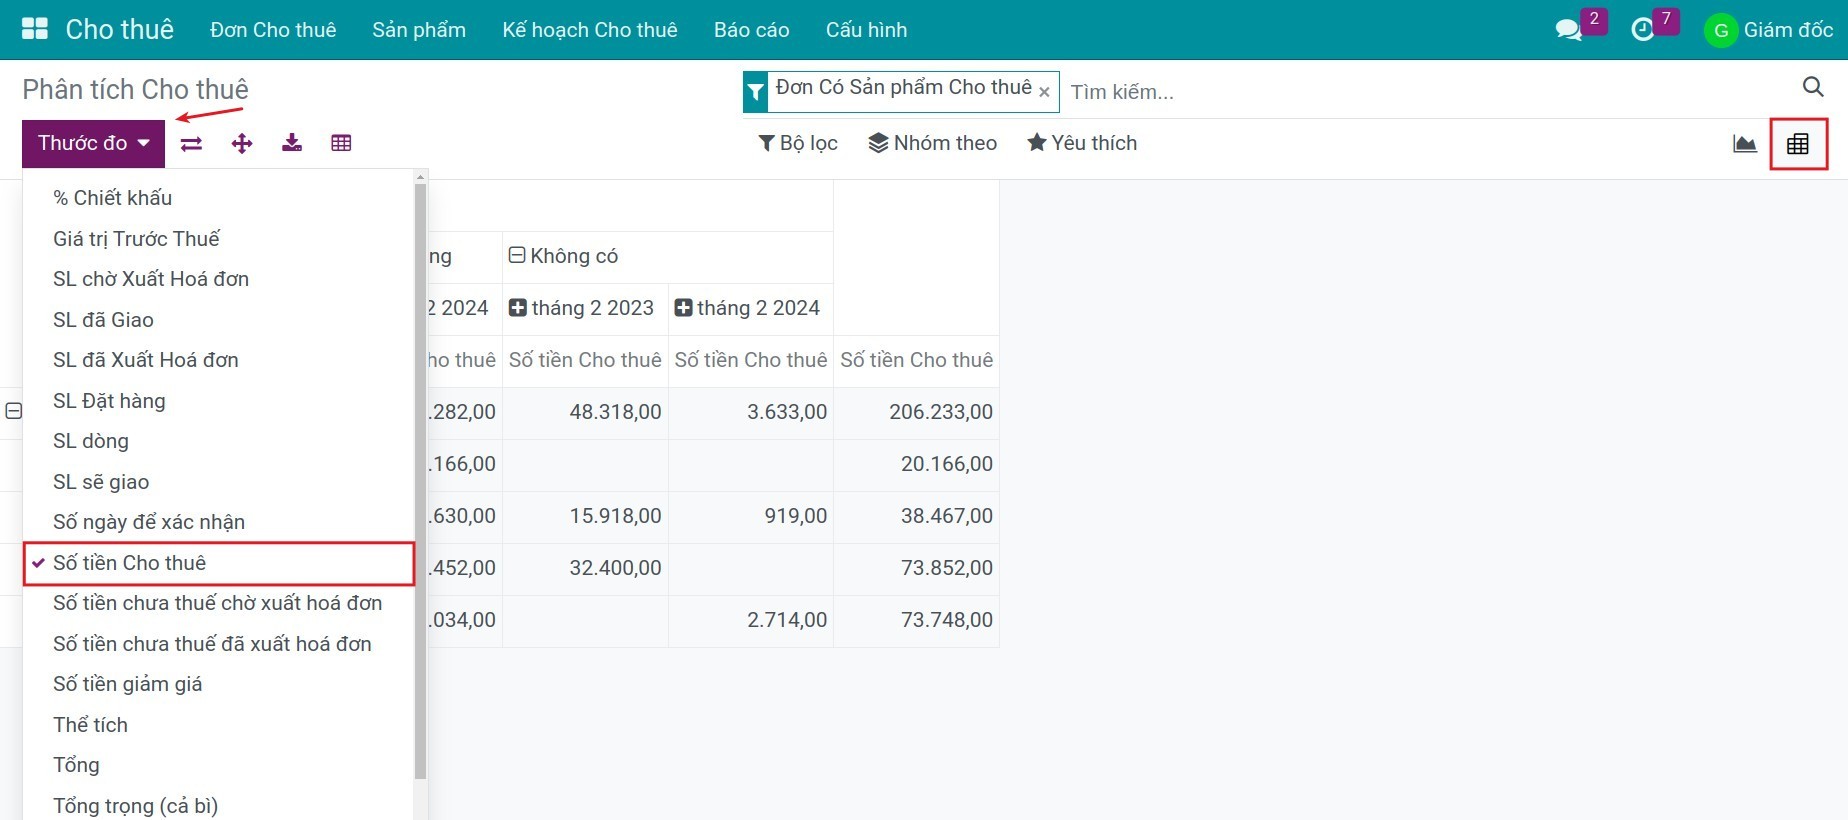The height and width of the screenshot is (820, 1848).
Task: Open the Báo cáo menu
Action: pyautogui.click(x=752, y=30)
